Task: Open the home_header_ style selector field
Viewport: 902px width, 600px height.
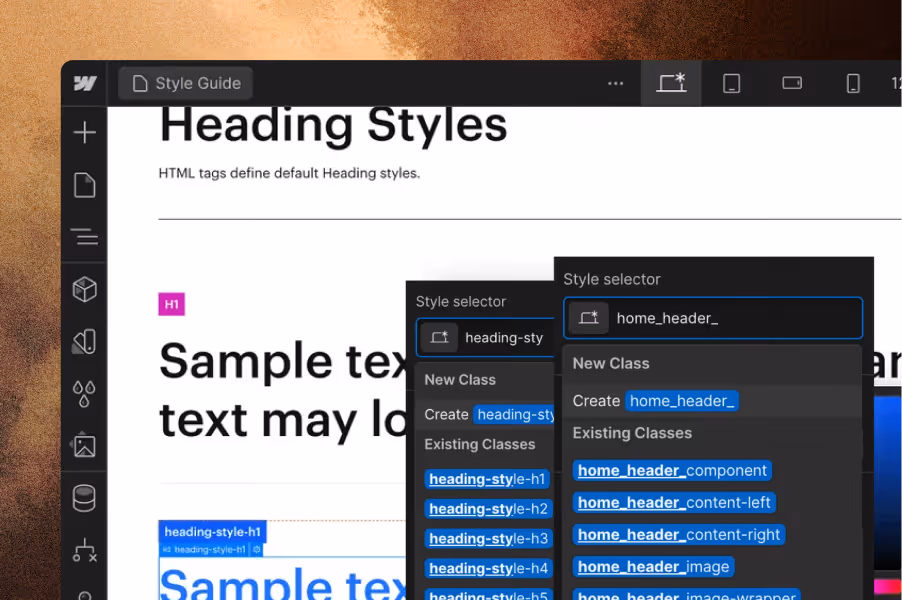Action: click(712, 317)
